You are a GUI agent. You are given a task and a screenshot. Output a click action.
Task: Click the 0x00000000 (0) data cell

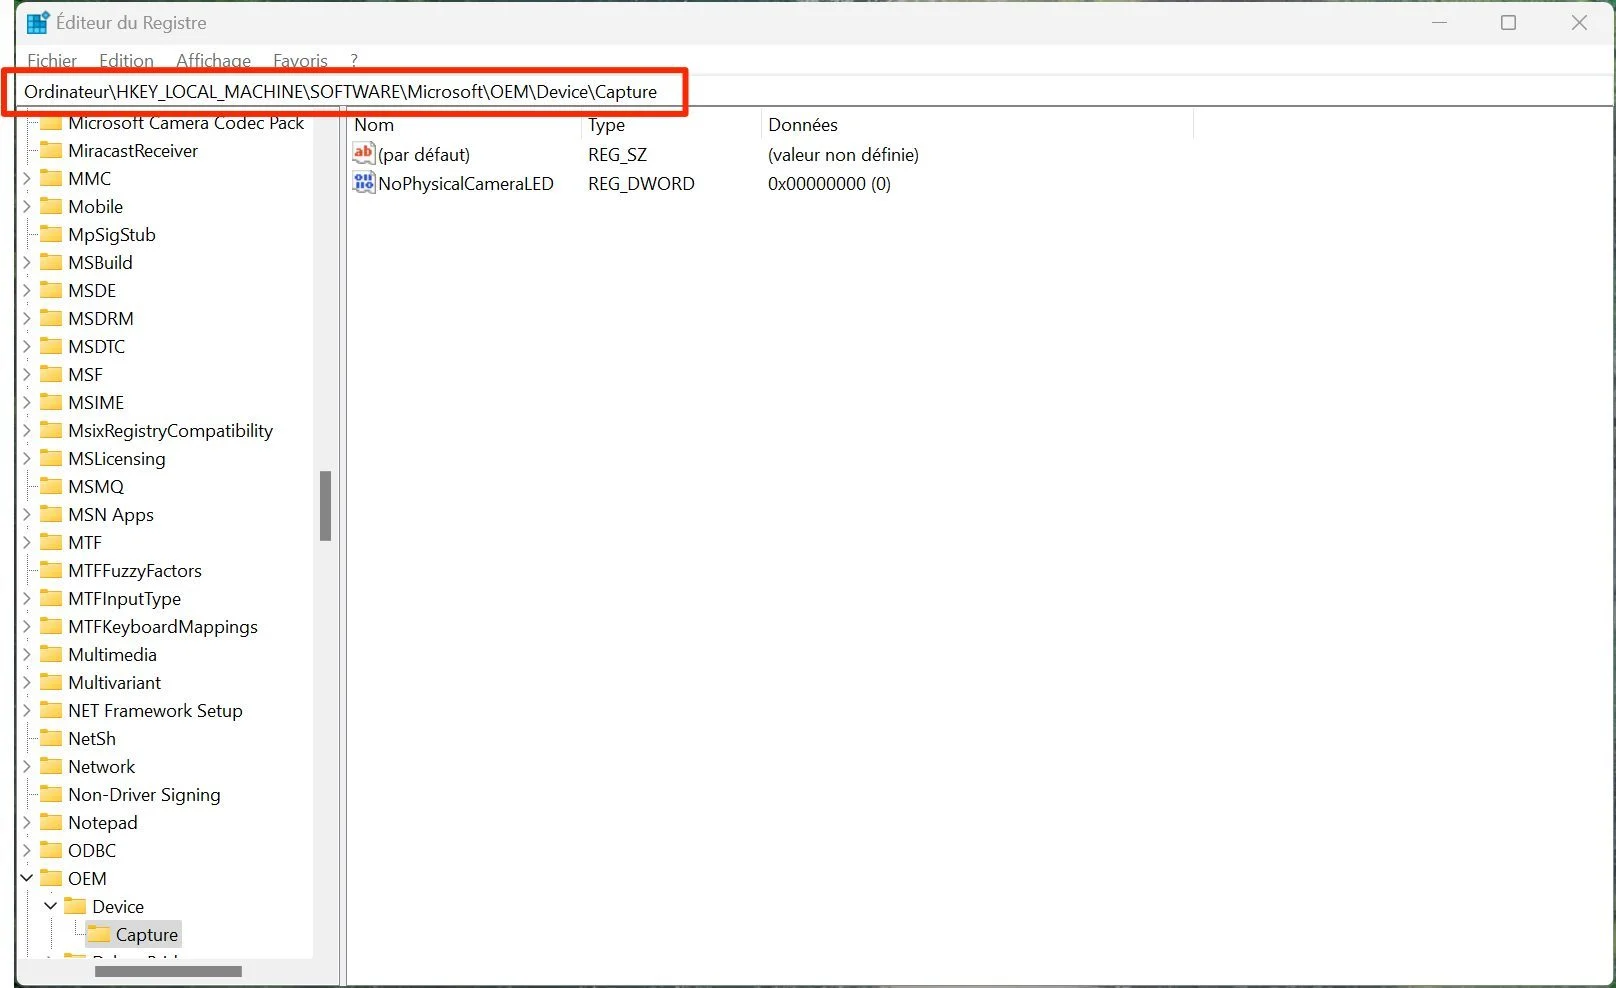pos(829,183)
